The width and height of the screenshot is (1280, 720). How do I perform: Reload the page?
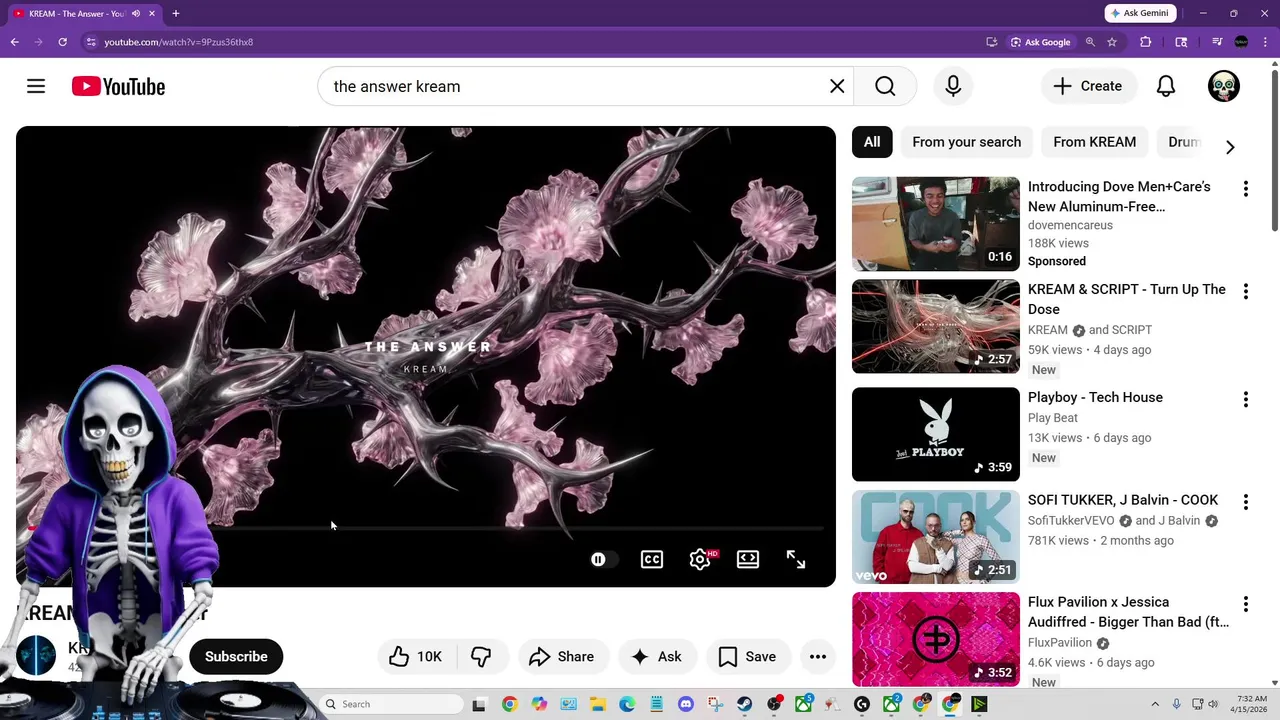[62, 42]
